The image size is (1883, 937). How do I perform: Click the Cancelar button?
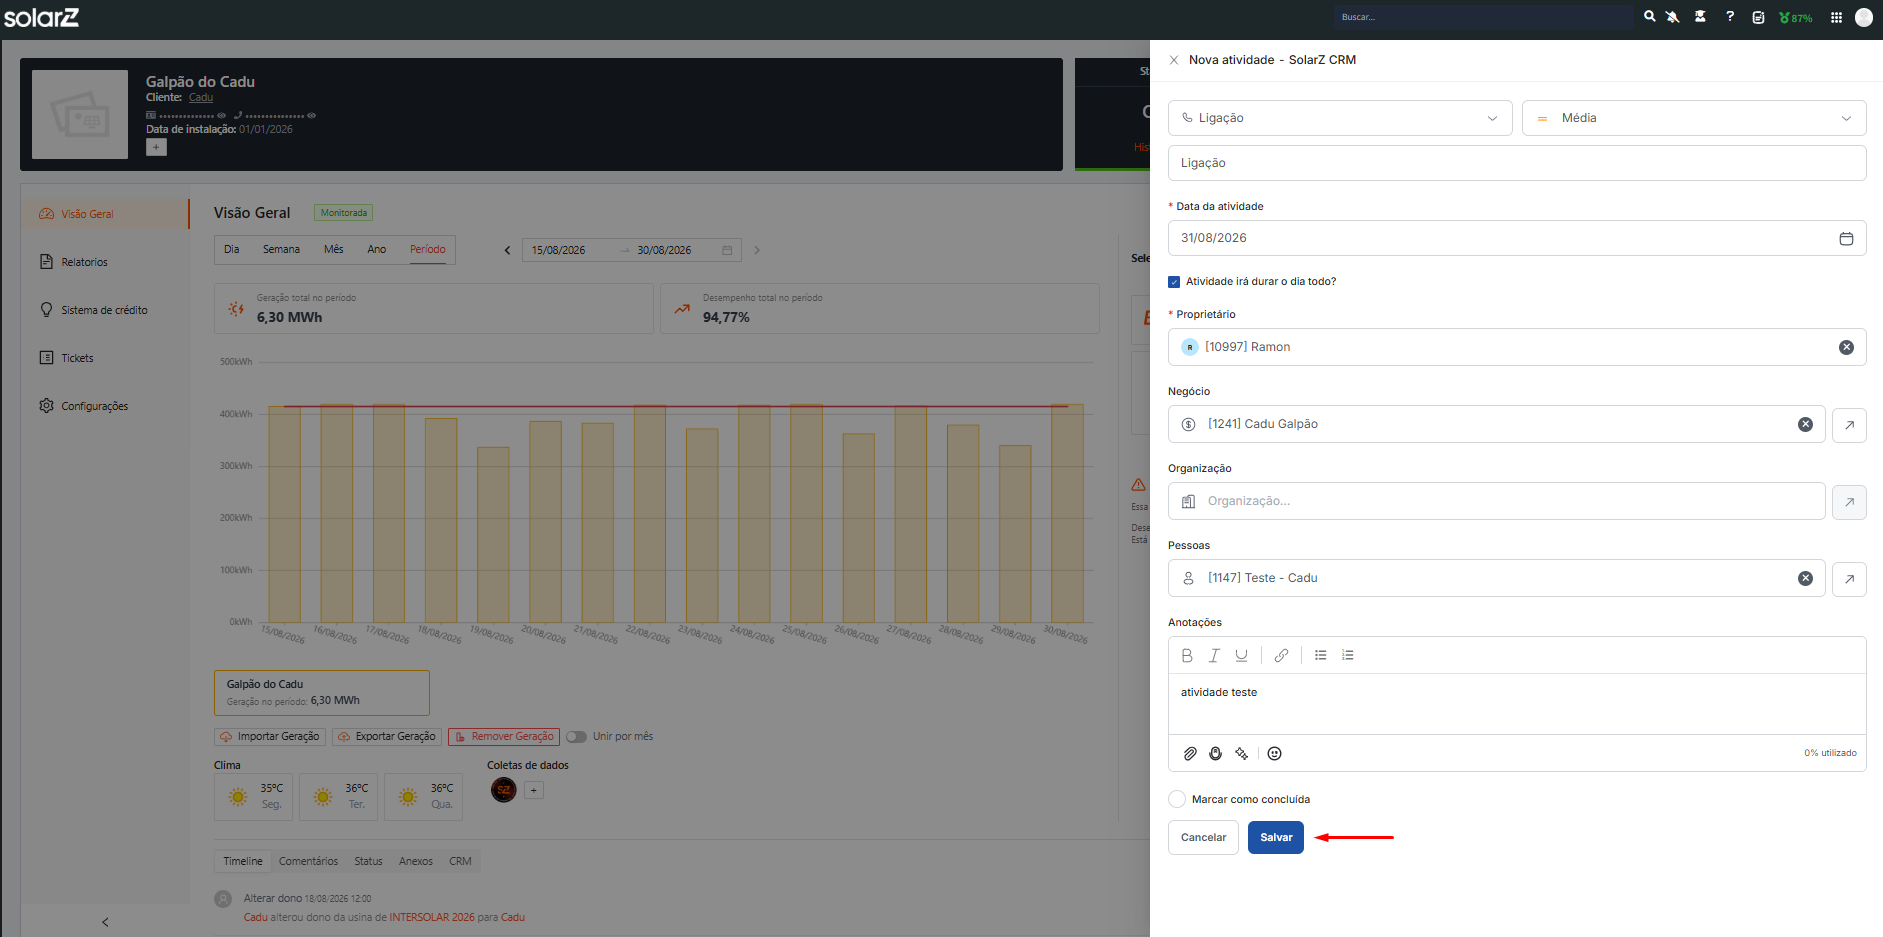[x=1203, y=837]
